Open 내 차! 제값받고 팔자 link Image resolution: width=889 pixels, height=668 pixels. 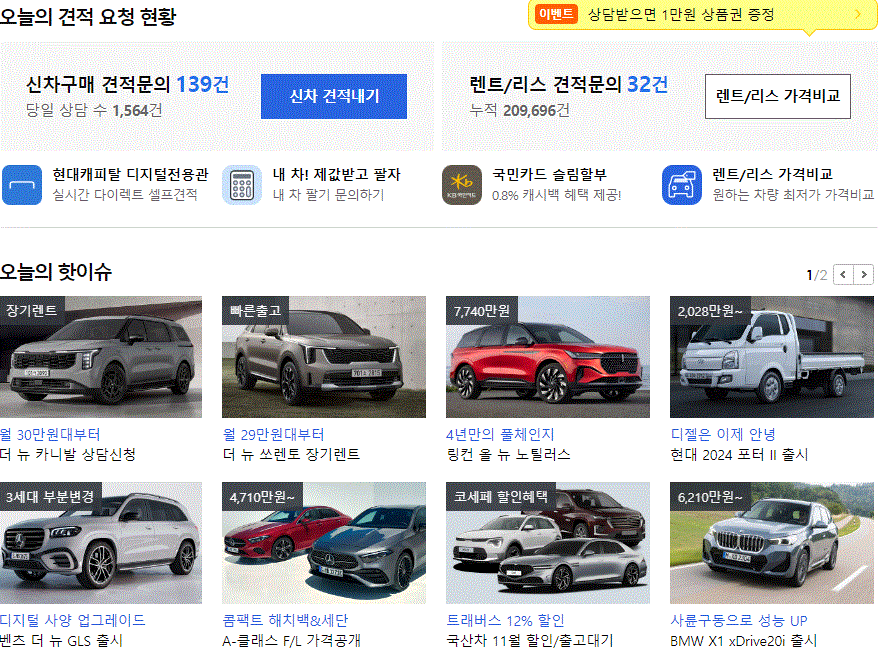[336, 174]
